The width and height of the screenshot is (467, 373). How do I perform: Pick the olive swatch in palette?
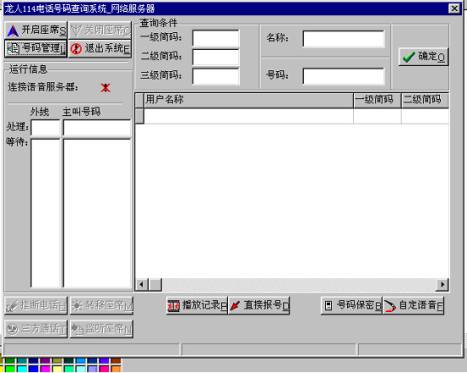coord(57,360)
